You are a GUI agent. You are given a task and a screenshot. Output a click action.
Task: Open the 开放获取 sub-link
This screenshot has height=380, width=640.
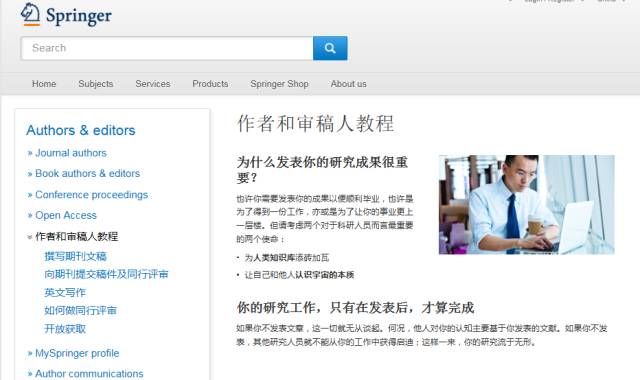tap(65, 329)
